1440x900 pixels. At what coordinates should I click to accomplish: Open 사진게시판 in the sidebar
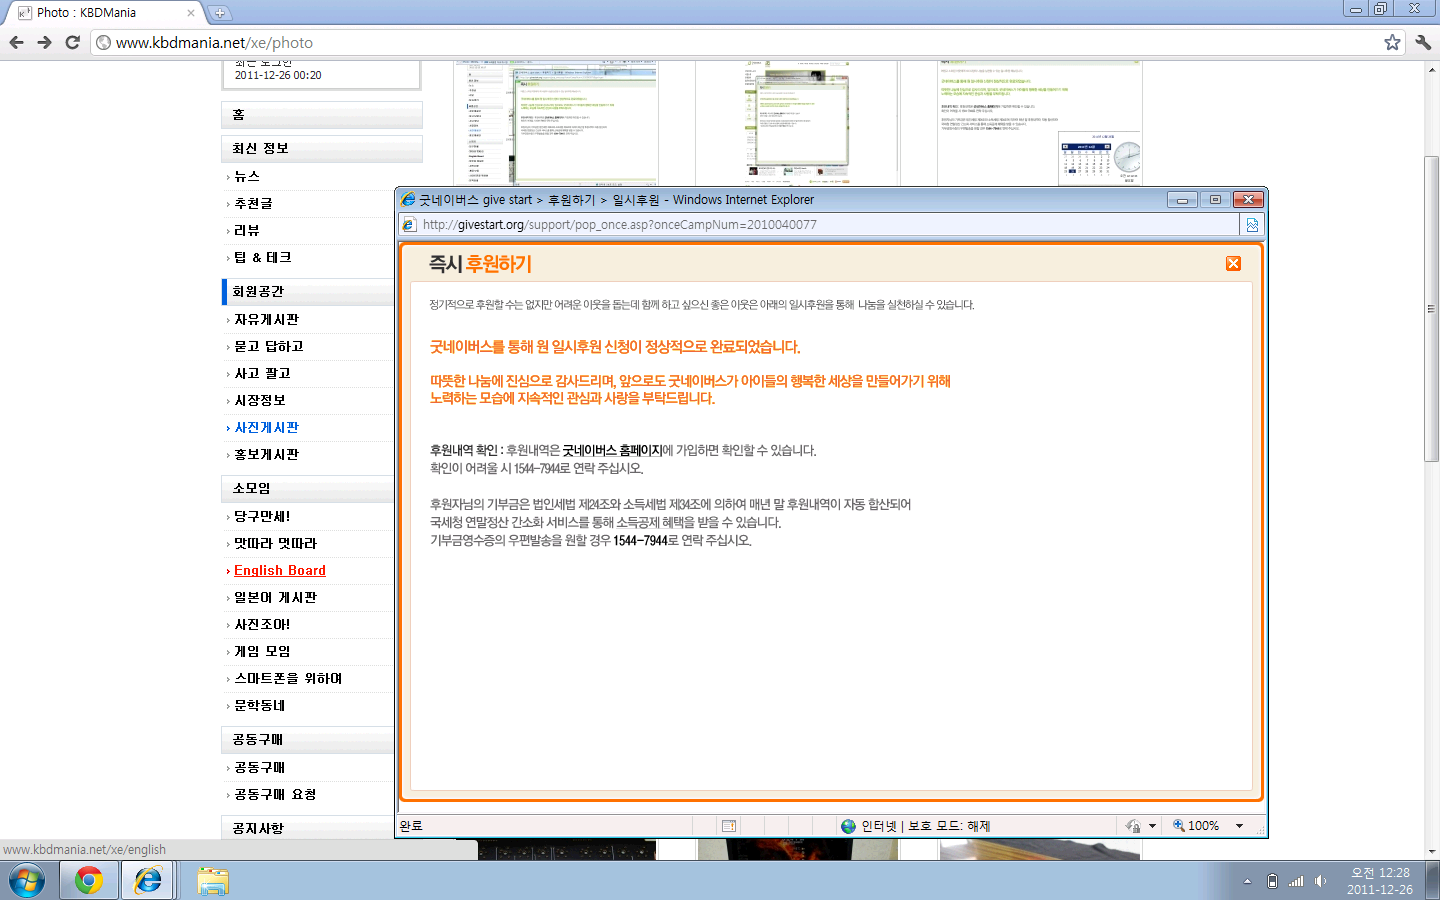pyautogui.click(x=267, y=427)
